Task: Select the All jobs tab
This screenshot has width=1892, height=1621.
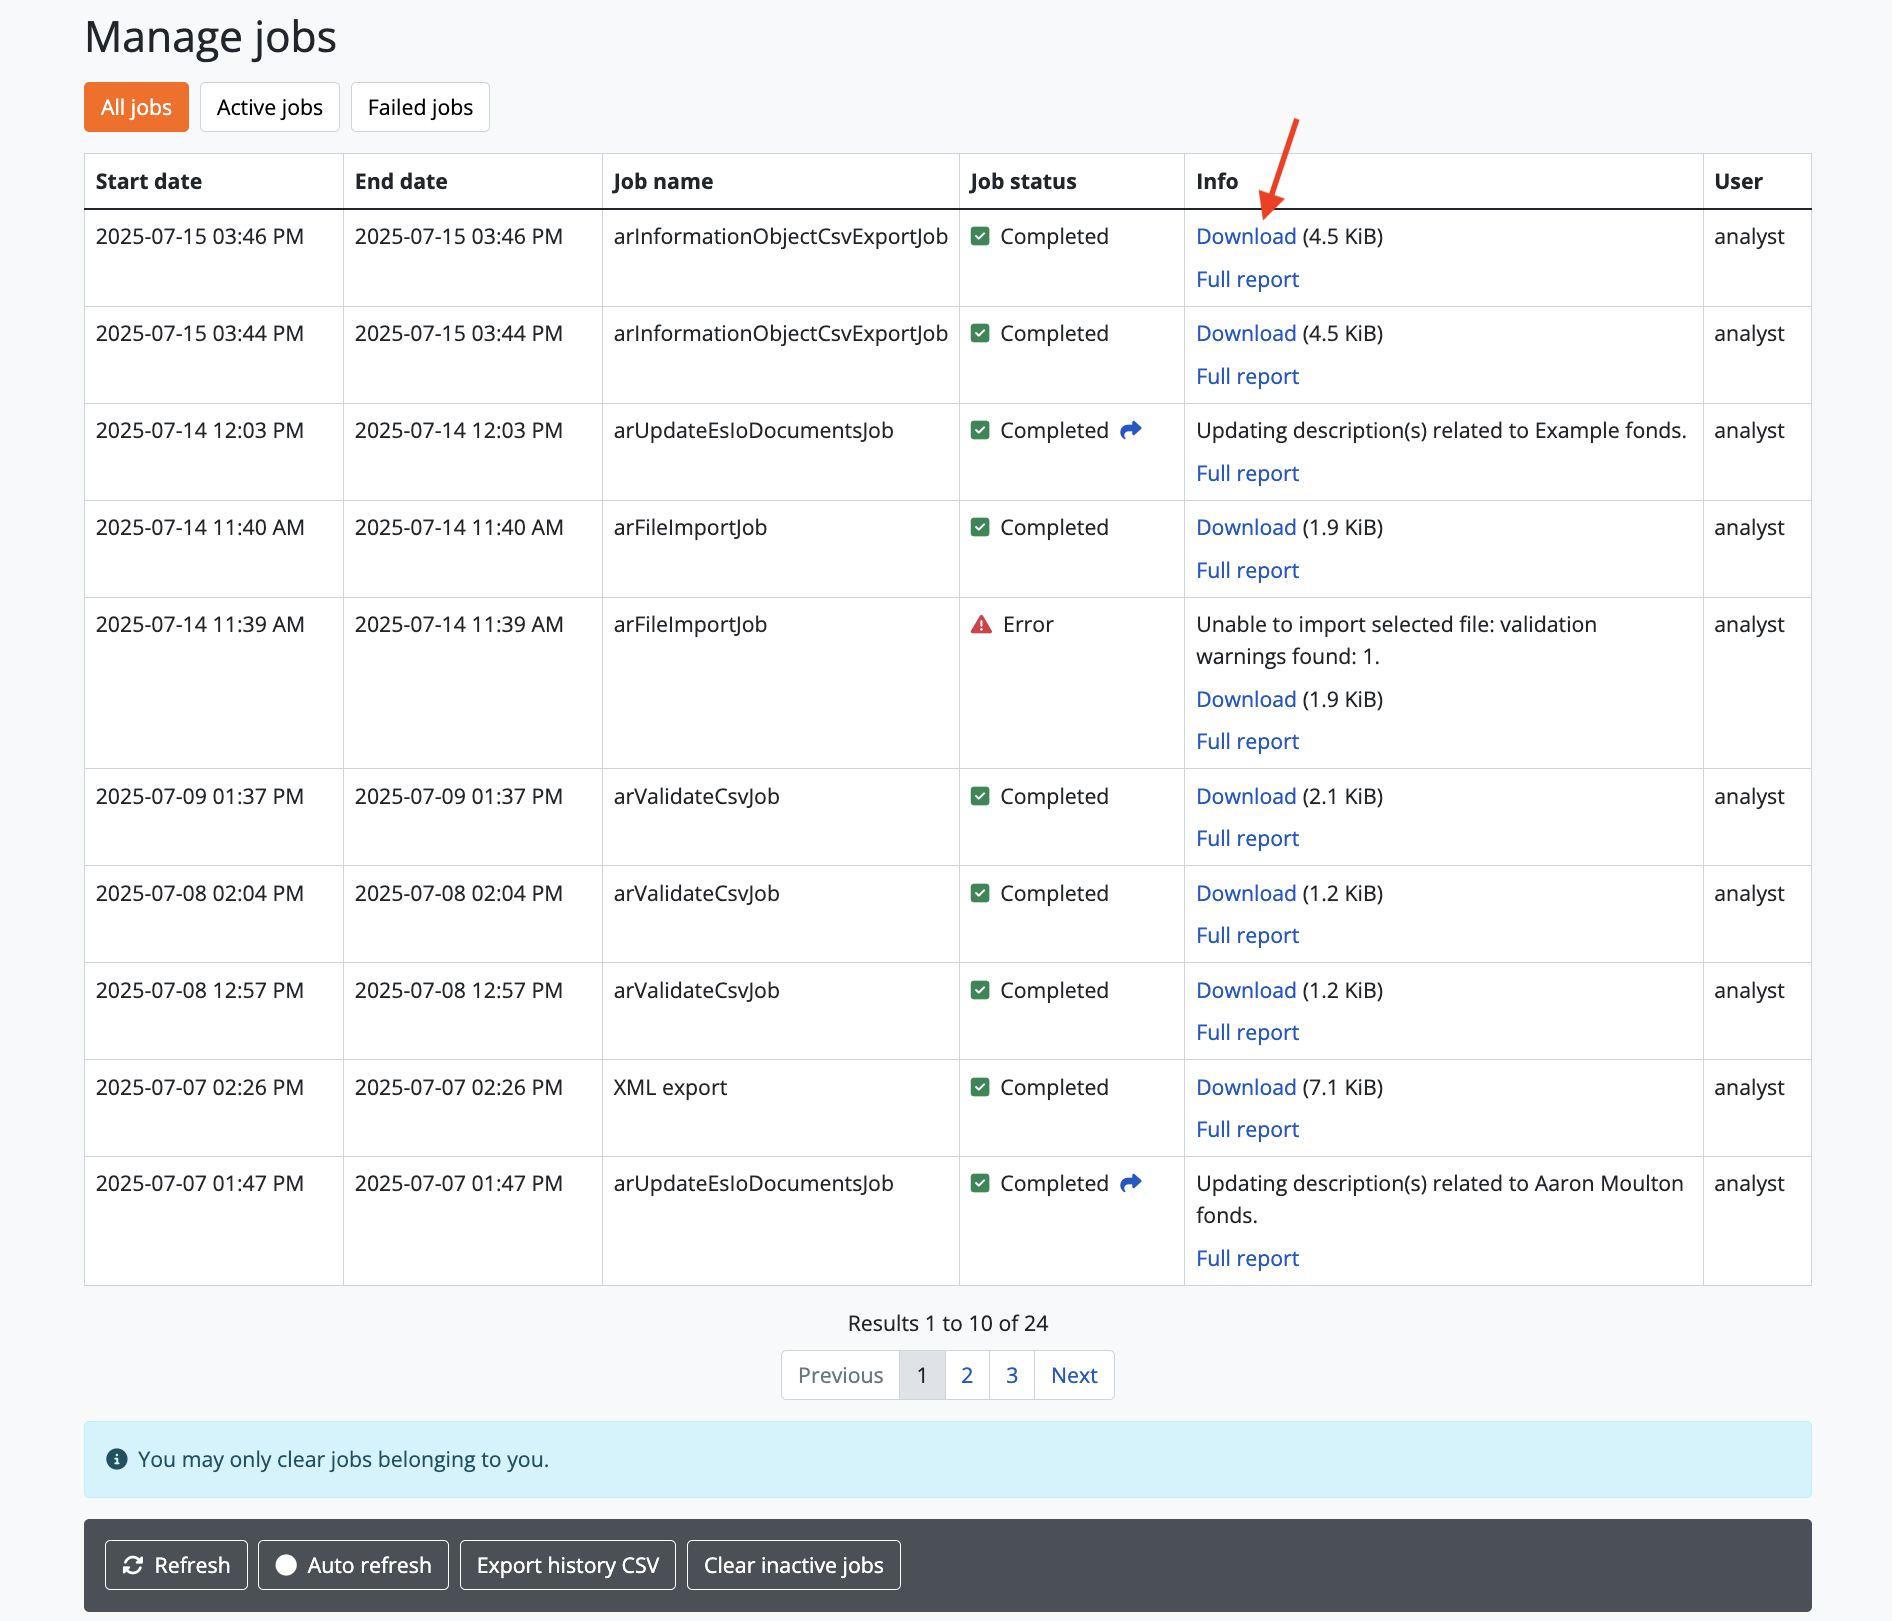Action: (136, 107)
